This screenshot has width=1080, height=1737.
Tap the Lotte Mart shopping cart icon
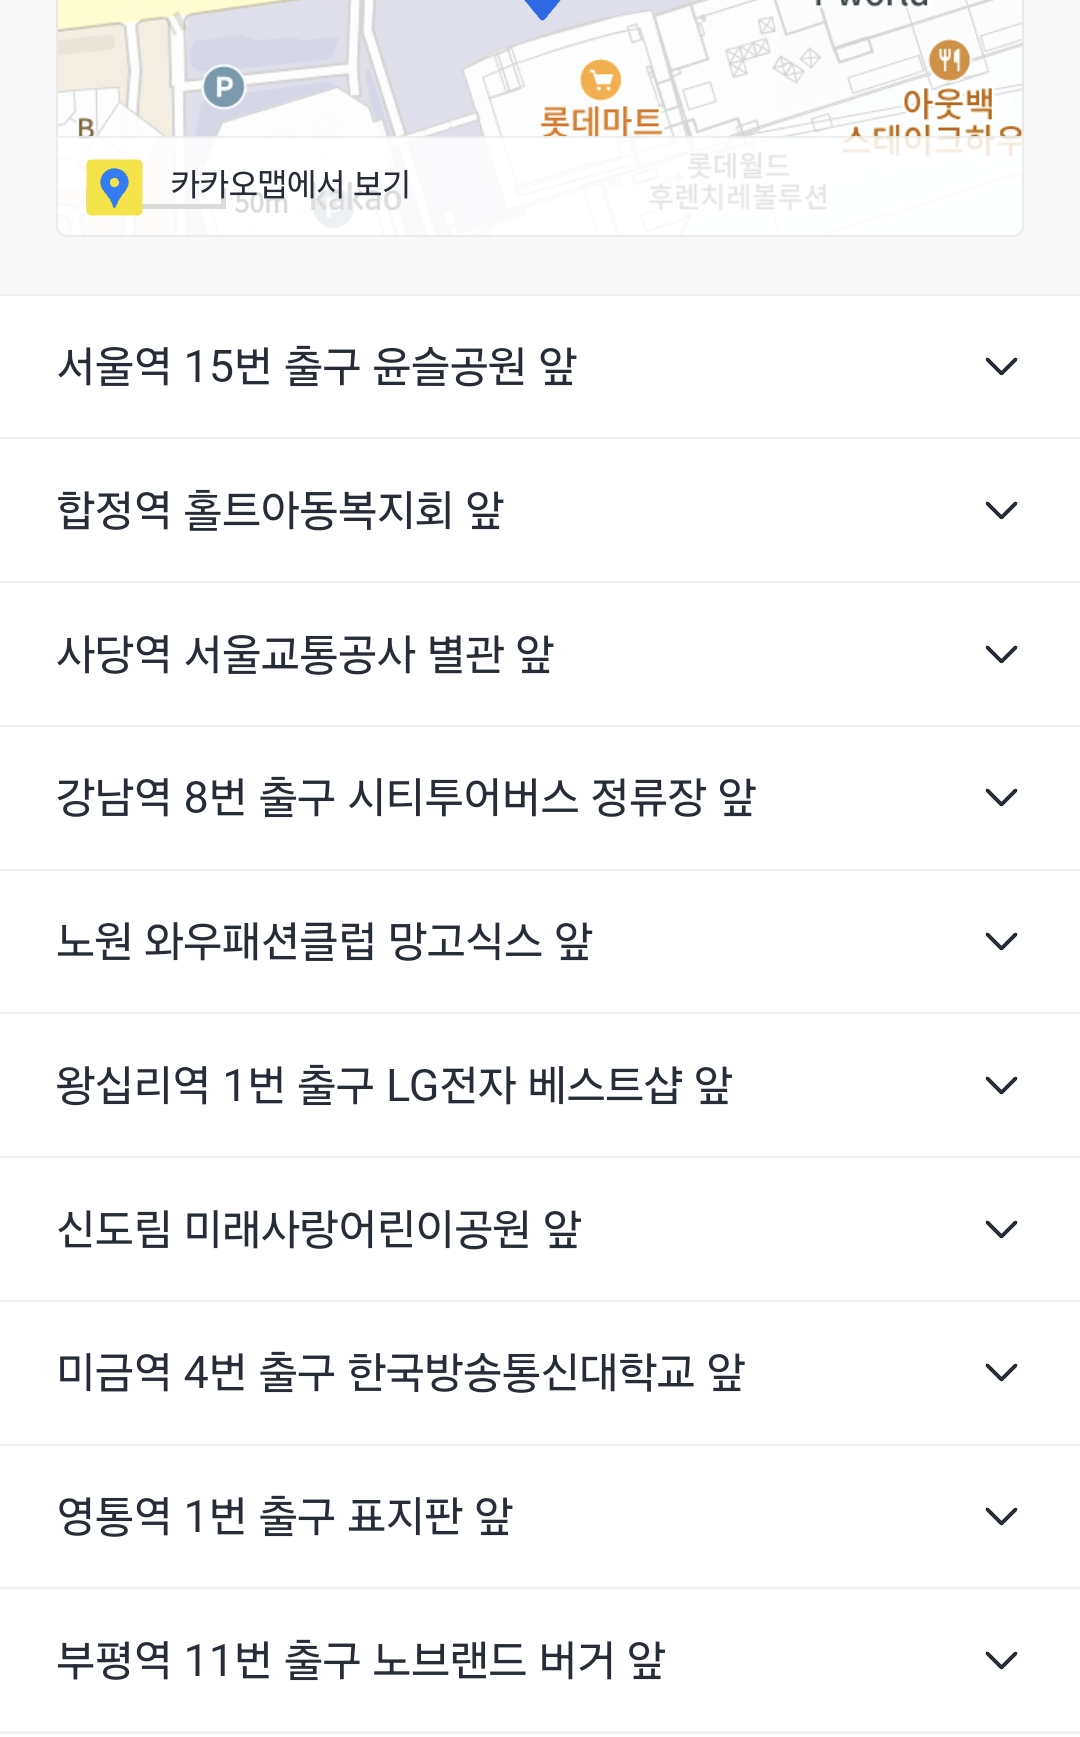point(600,80)
